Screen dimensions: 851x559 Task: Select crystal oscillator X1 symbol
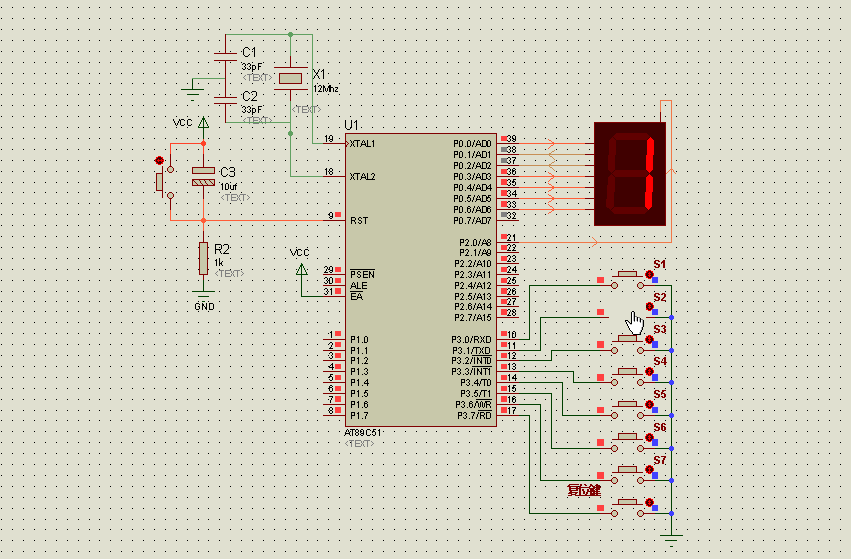tap(290, 79)
